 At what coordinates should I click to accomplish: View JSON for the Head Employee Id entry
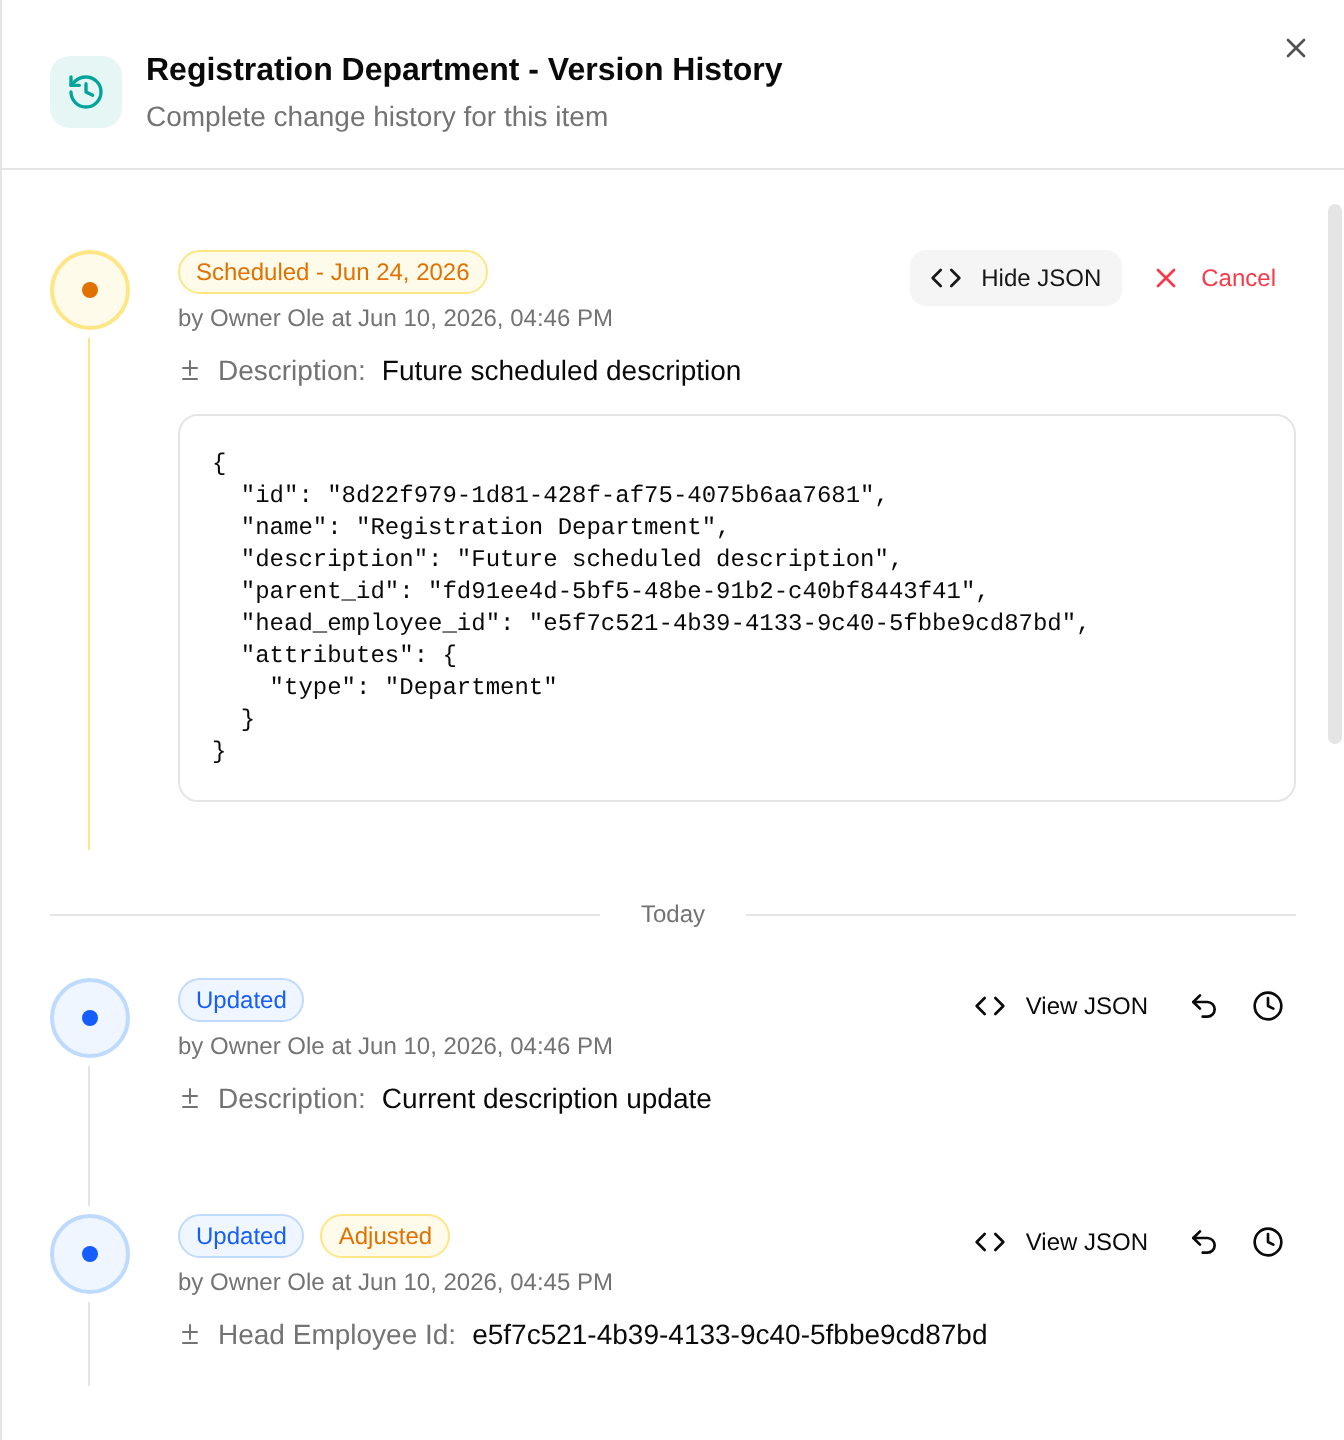[1061, 1242]
